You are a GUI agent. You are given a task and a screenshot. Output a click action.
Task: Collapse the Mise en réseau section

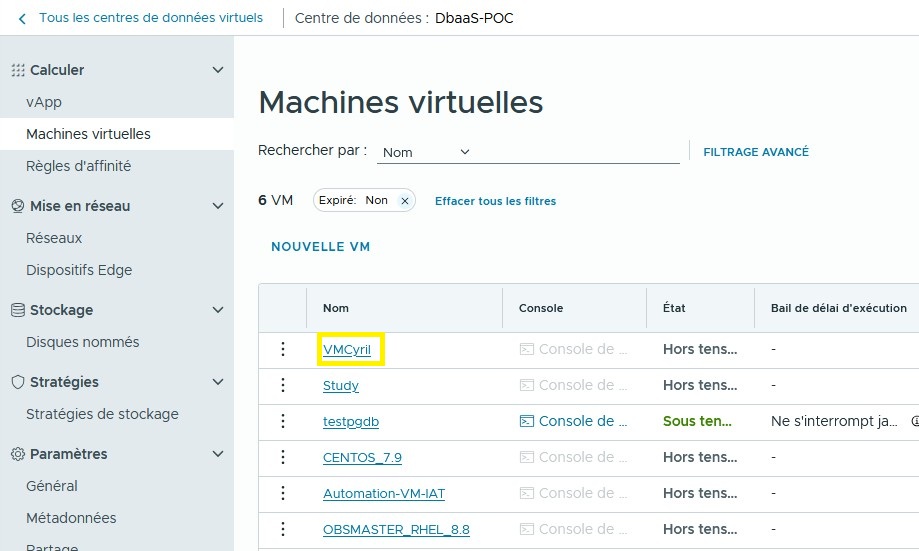pyautogui.click(x=218, y=206)
